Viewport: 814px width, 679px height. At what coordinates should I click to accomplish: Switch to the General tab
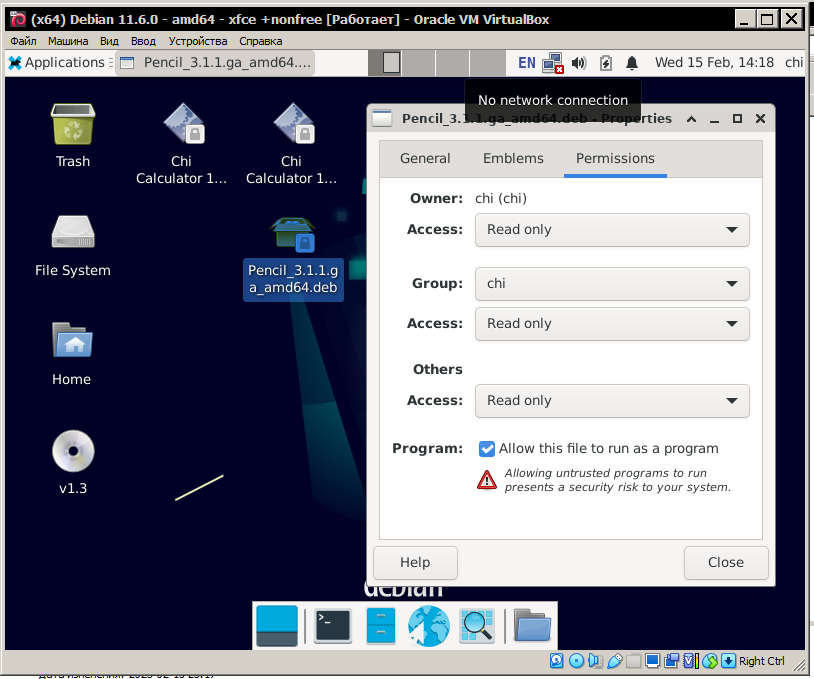[x=425, y=158]
